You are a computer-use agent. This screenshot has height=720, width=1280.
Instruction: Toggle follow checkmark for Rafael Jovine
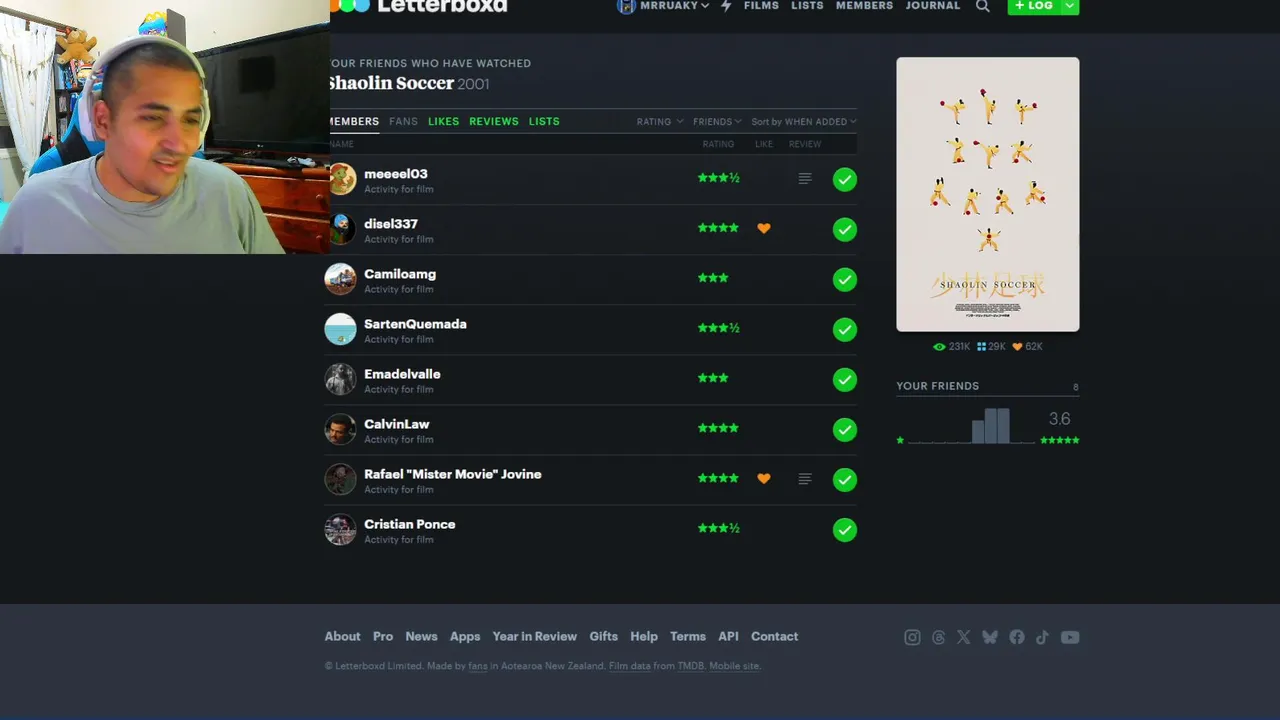[845, 479]
